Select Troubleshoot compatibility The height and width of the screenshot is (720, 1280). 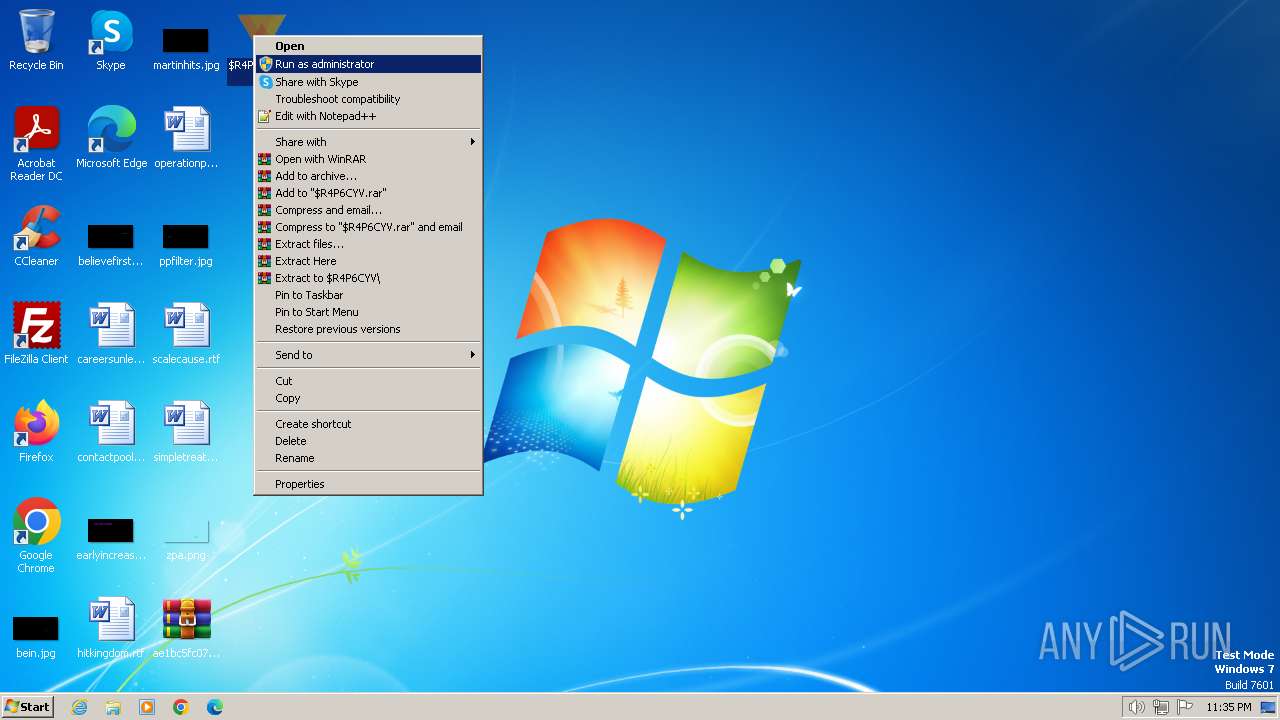368,99
